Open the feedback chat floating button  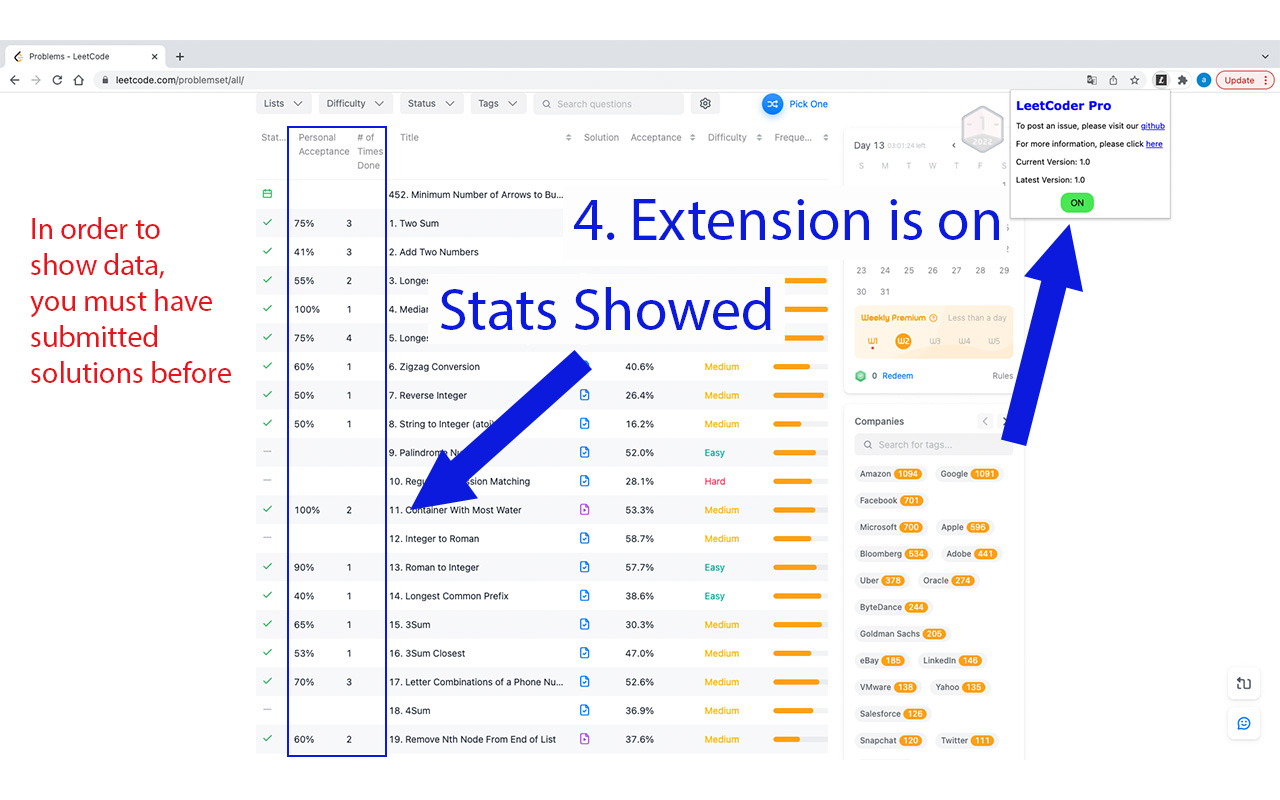pyautogui.click(x=1244, y=723)
